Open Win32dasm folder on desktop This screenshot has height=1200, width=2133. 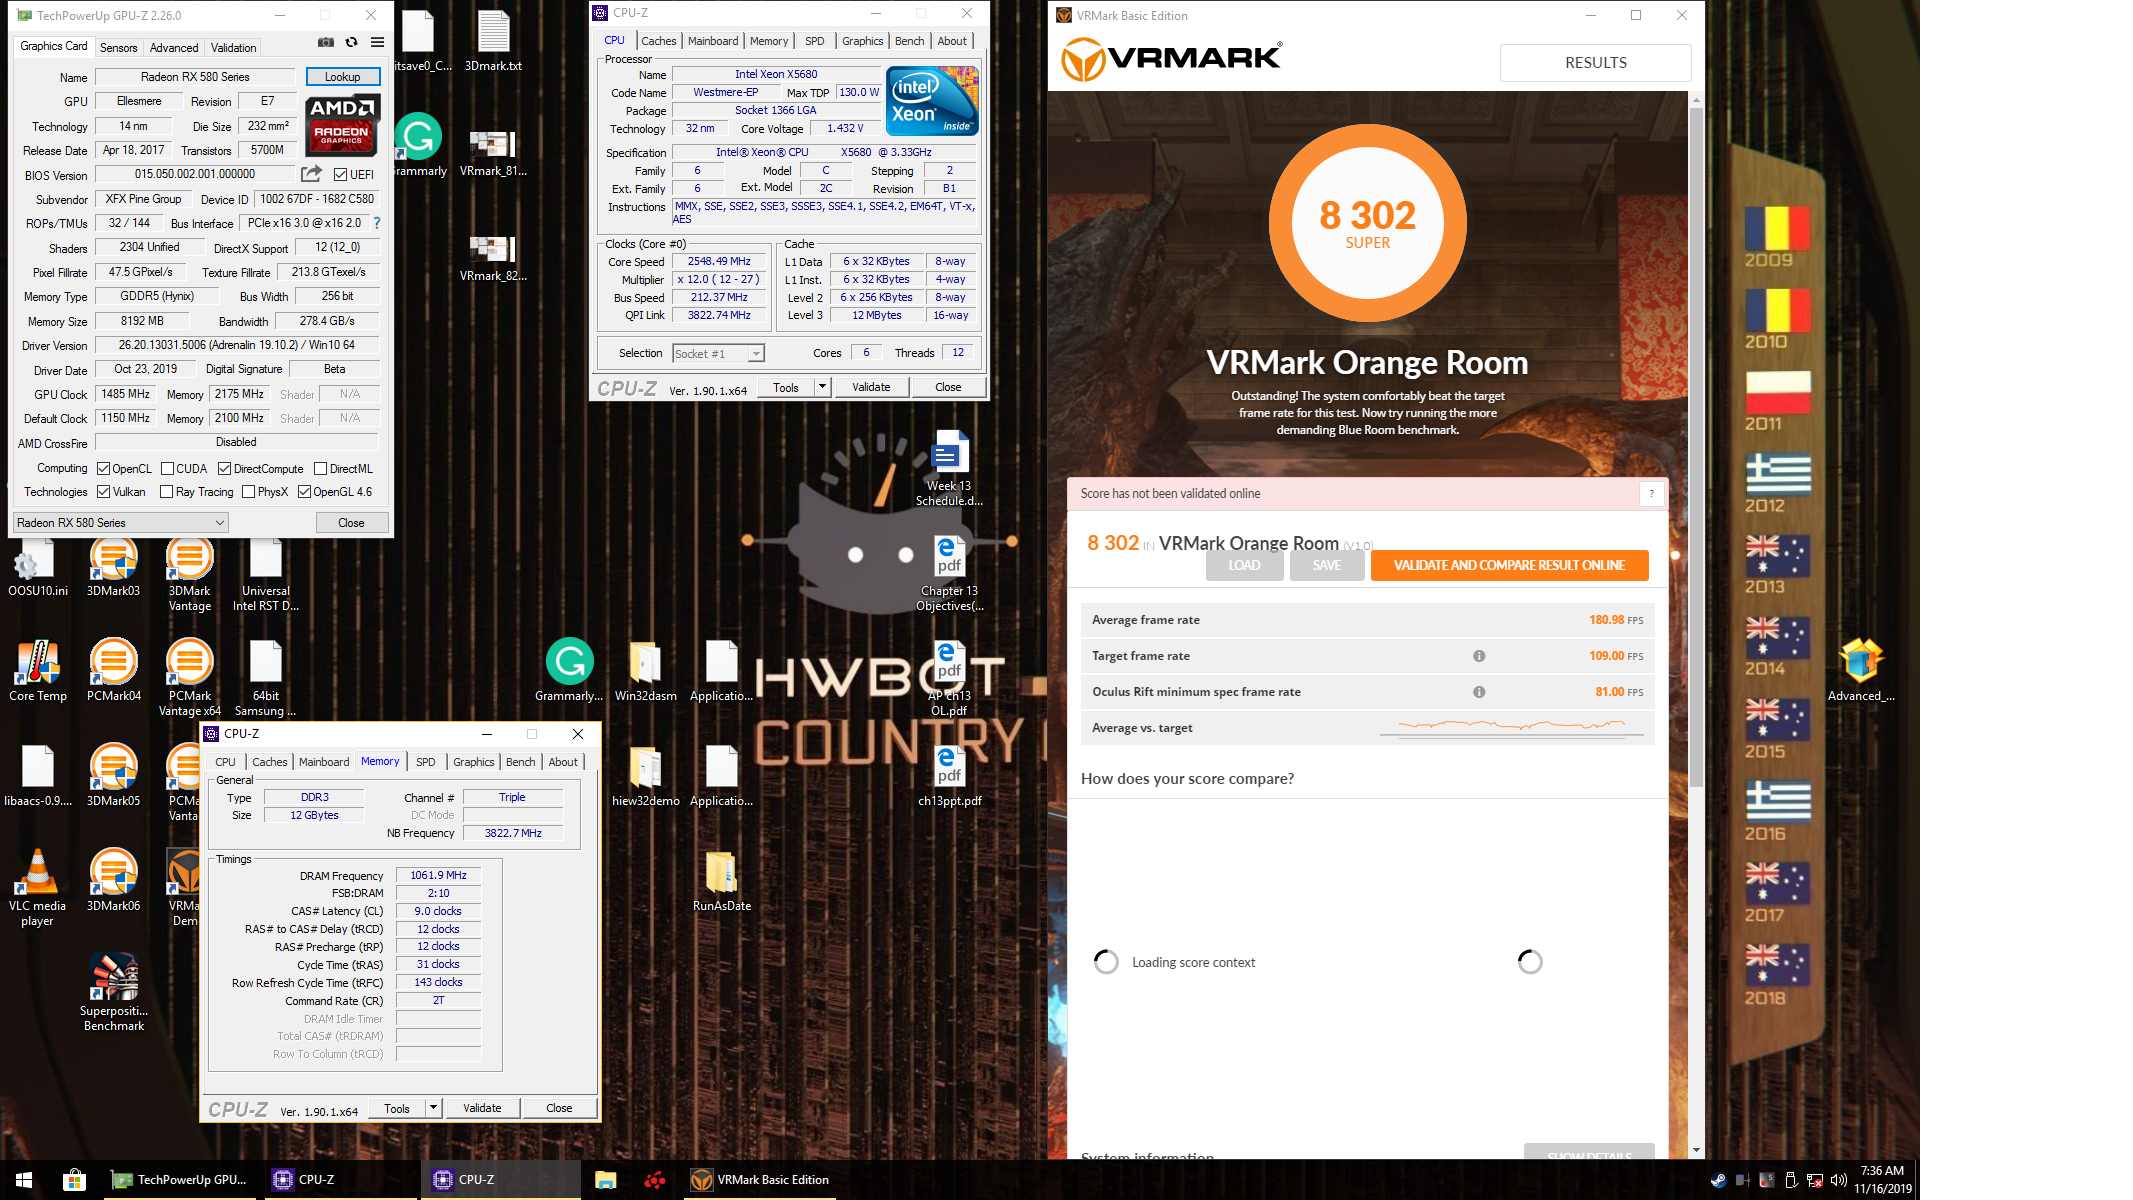pos(645,671)
